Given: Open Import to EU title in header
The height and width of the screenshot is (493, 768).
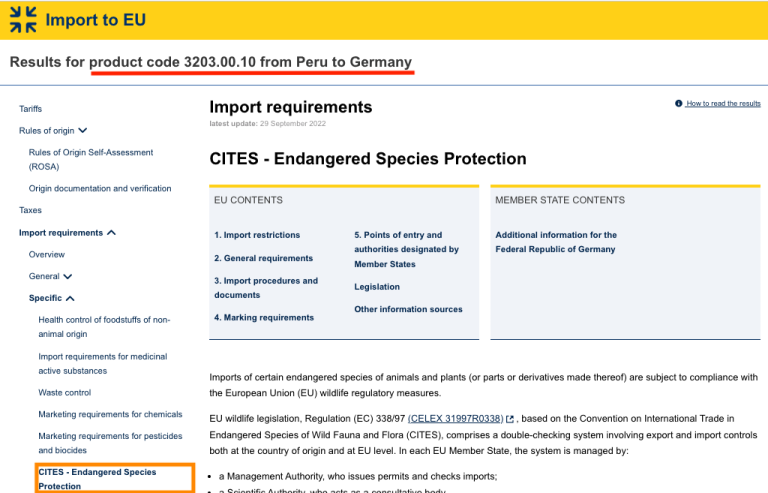Looking at the screenshot, I should [96, 20].
